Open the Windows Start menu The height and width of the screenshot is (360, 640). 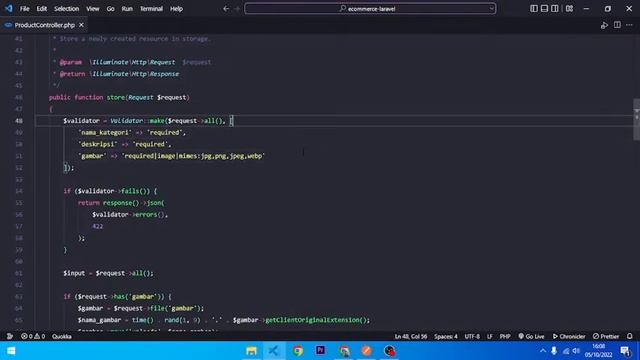point(11,351)
